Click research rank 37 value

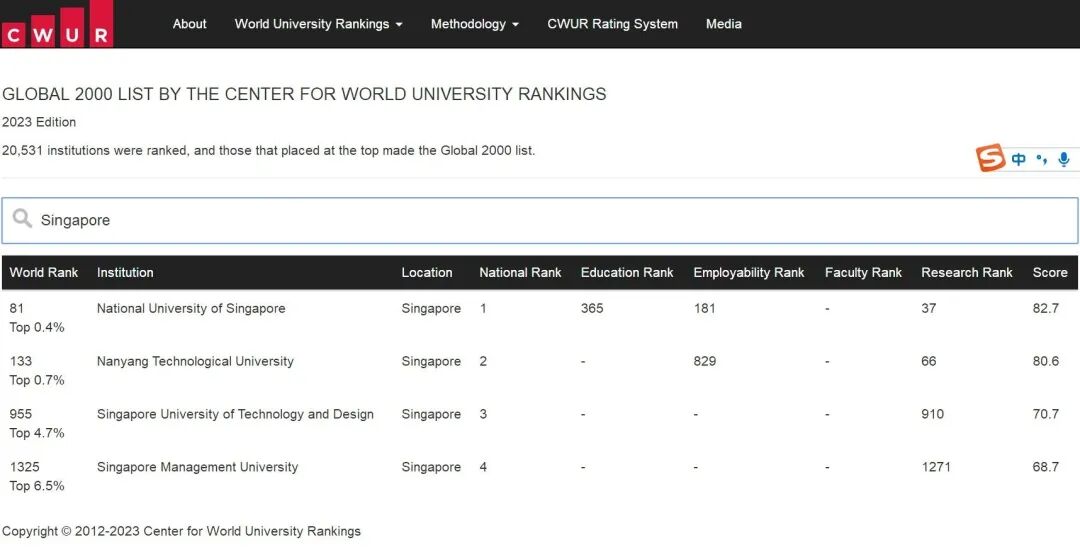[928, 308]
